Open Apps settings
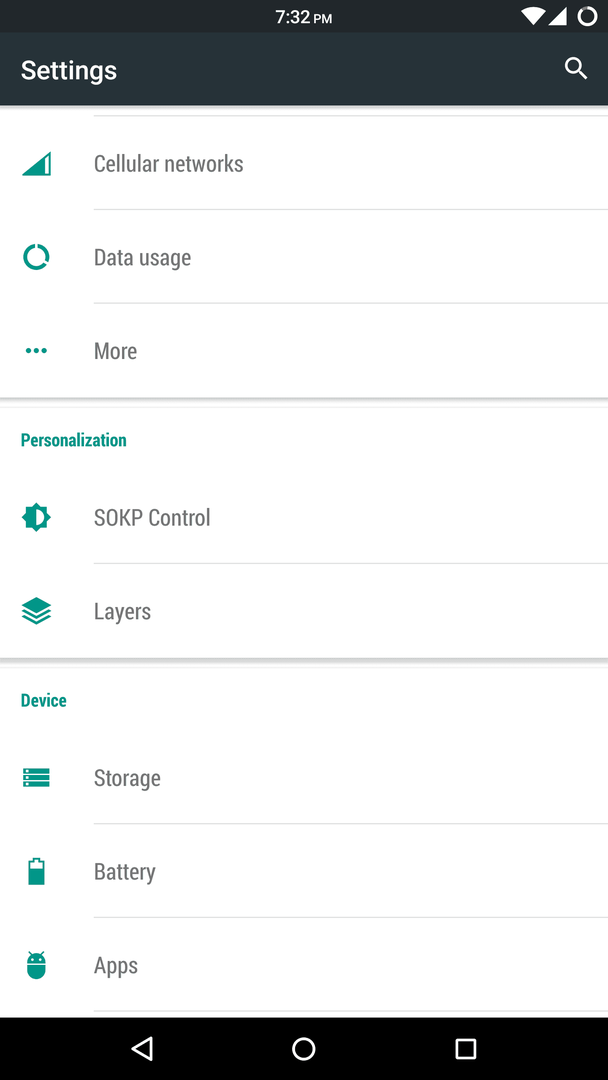 304,965
